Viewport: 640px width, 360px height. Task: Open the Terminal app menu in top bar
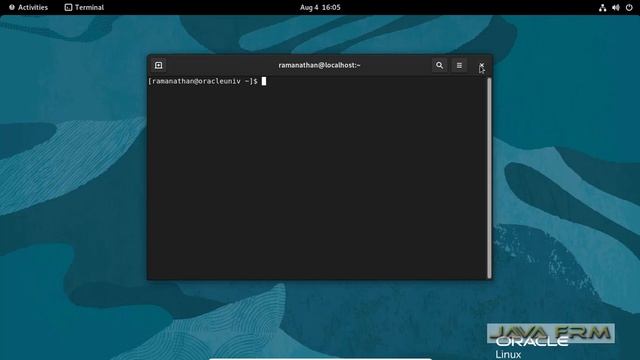click(x=84, y=7)
